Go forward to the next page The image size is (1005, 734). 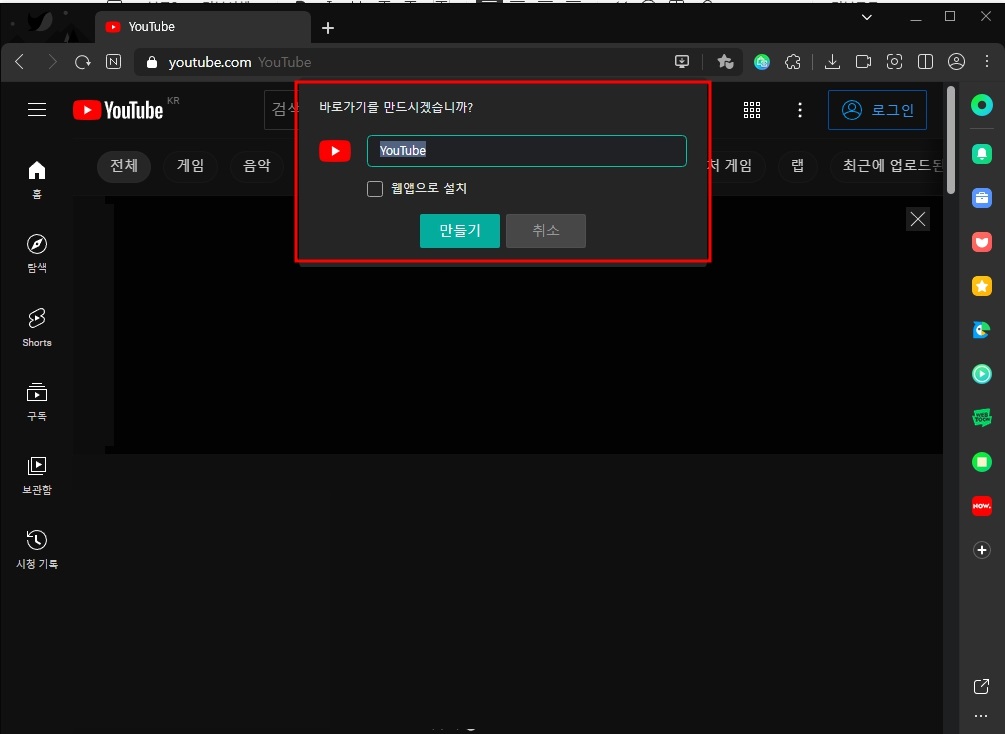tap(52, 62)
